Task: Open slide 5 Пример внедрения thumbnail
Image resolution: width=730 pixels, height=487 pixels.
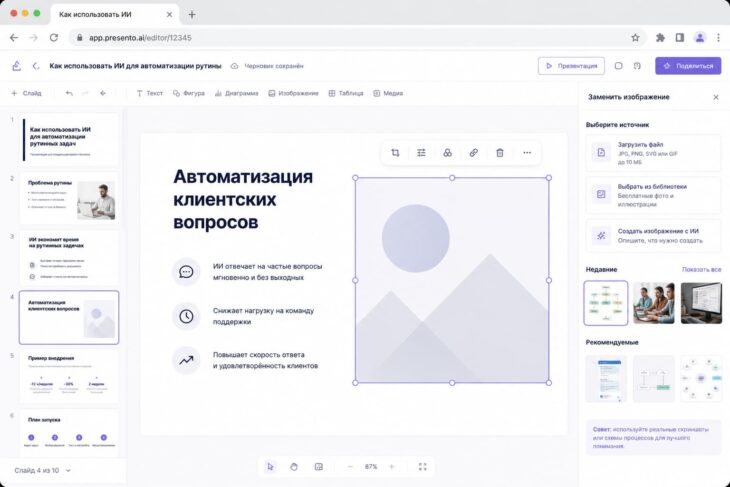Action: (68, 377)
